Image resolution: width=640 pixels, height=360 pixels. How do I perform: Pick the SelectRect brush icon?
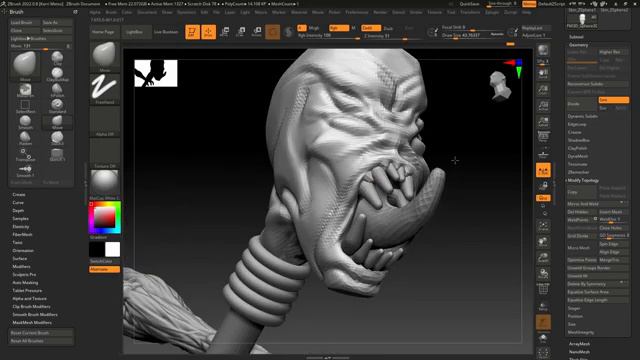pyautogui.click(x=25, y=106)
